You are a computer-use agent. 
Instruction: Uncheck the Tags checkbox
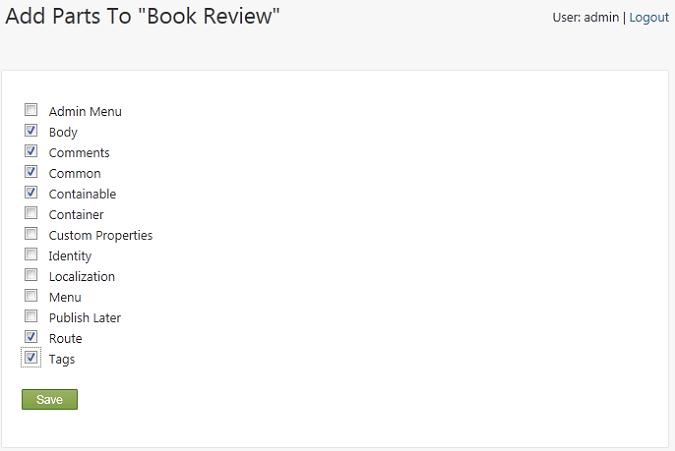[x=31, y=357]
